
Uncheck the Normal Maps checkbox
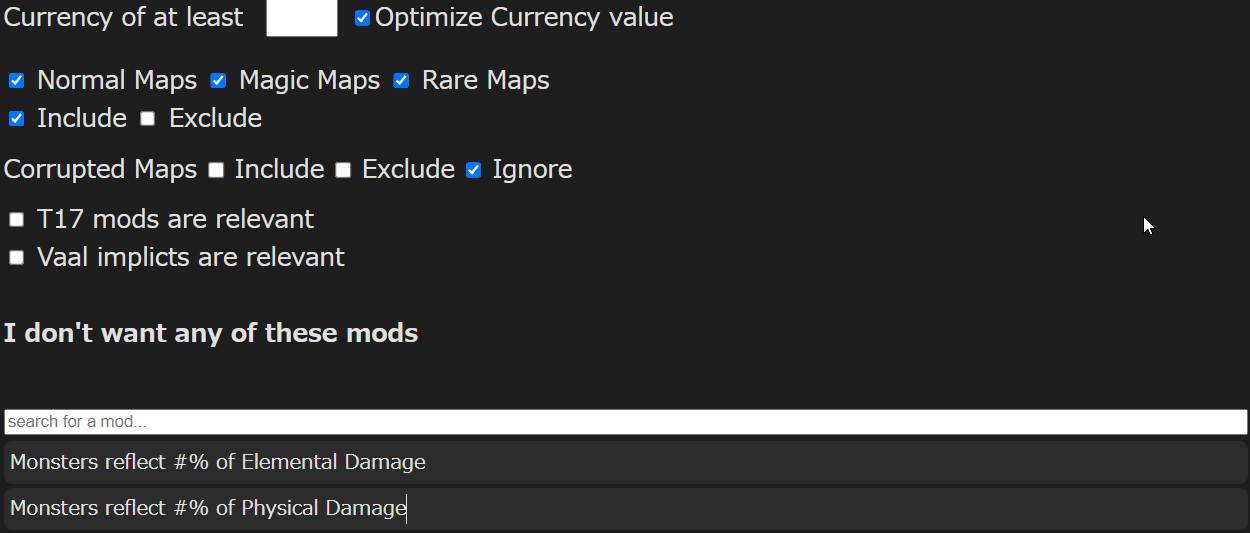17,81
